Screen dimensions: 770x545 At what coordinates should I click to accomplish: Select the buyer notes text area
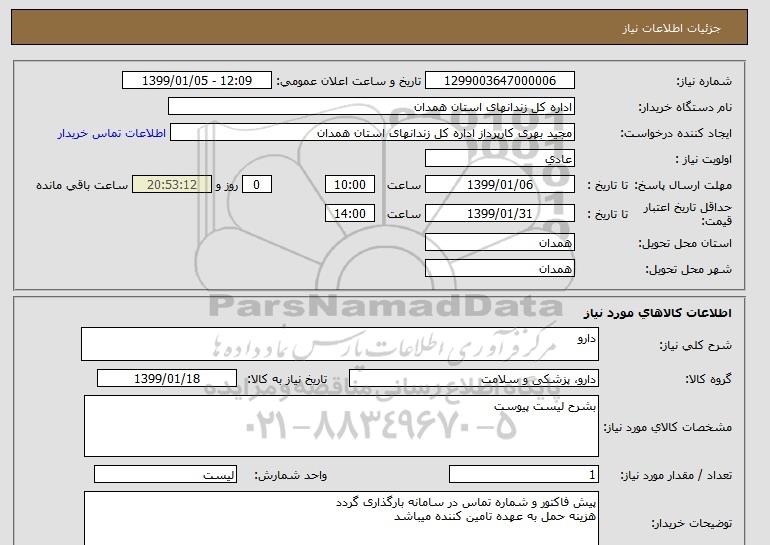click(x=341, y=518)
